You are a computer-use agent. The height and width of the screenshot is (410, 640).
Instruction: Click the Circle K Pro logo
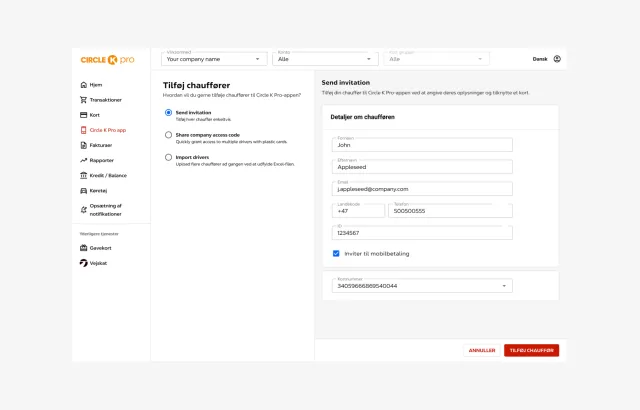[107, 60]
